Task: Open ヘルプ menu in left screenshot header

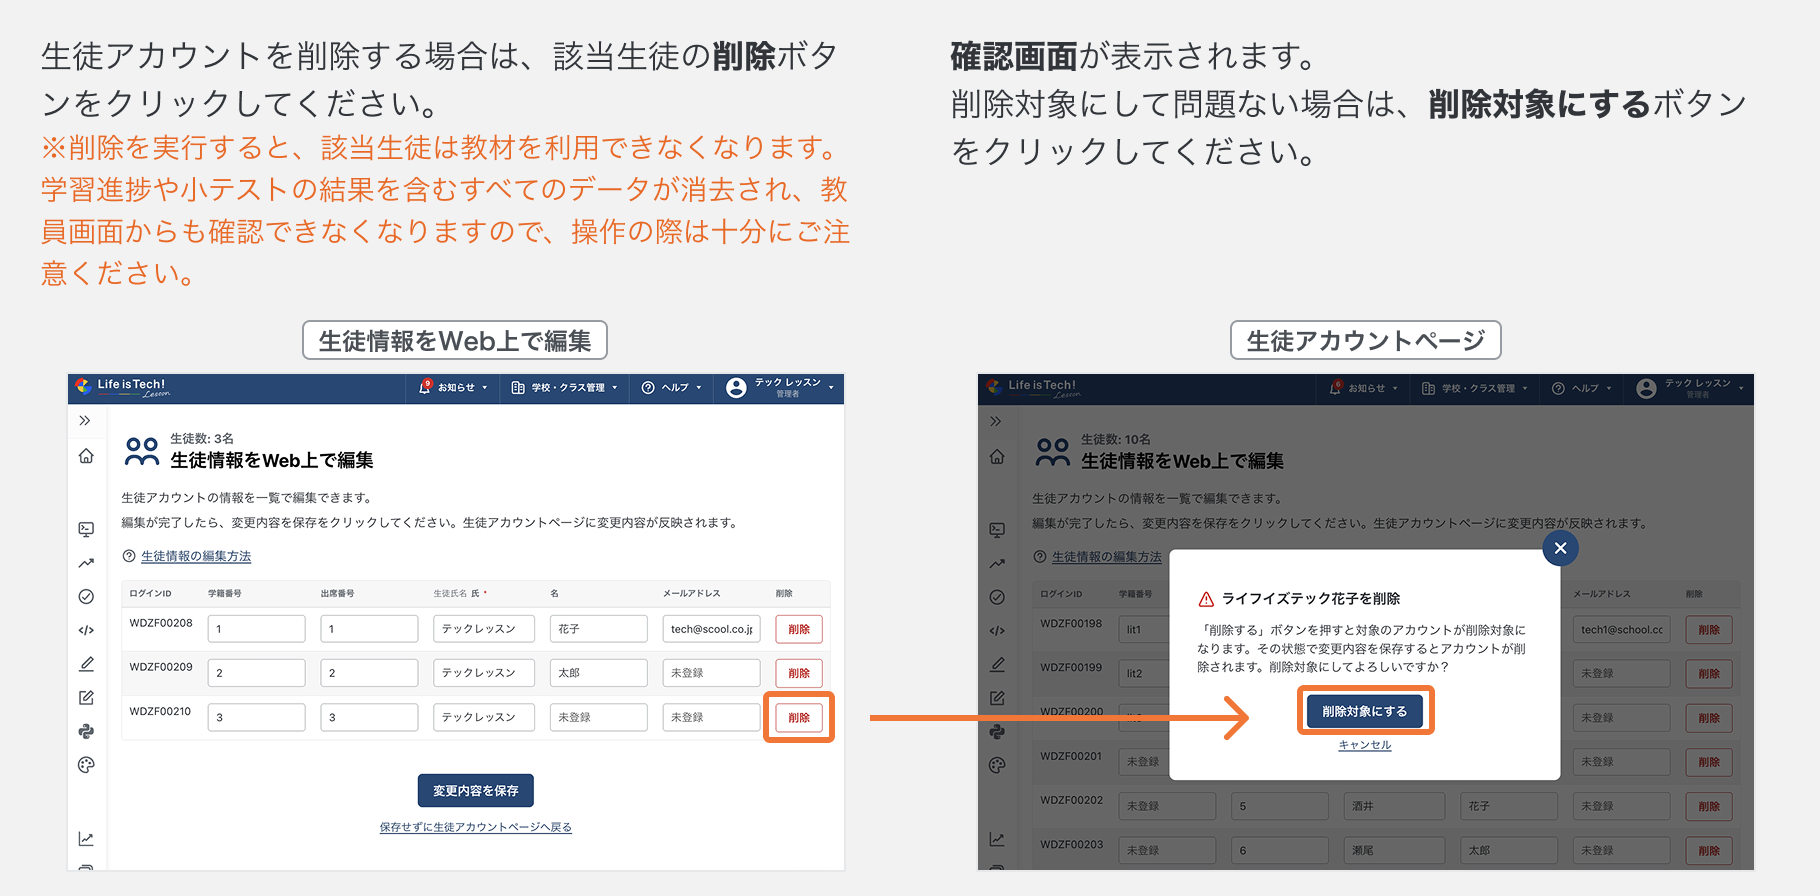Action: [672, 388]
